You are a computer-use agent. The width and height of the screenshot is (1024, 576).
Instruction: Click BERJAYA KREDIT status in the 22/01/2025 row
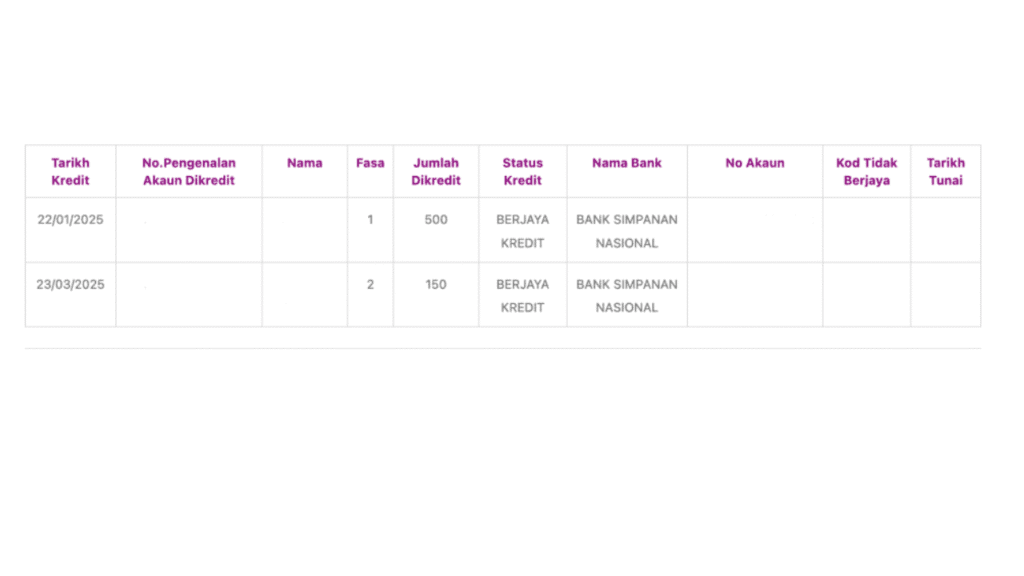pos(522,231)
